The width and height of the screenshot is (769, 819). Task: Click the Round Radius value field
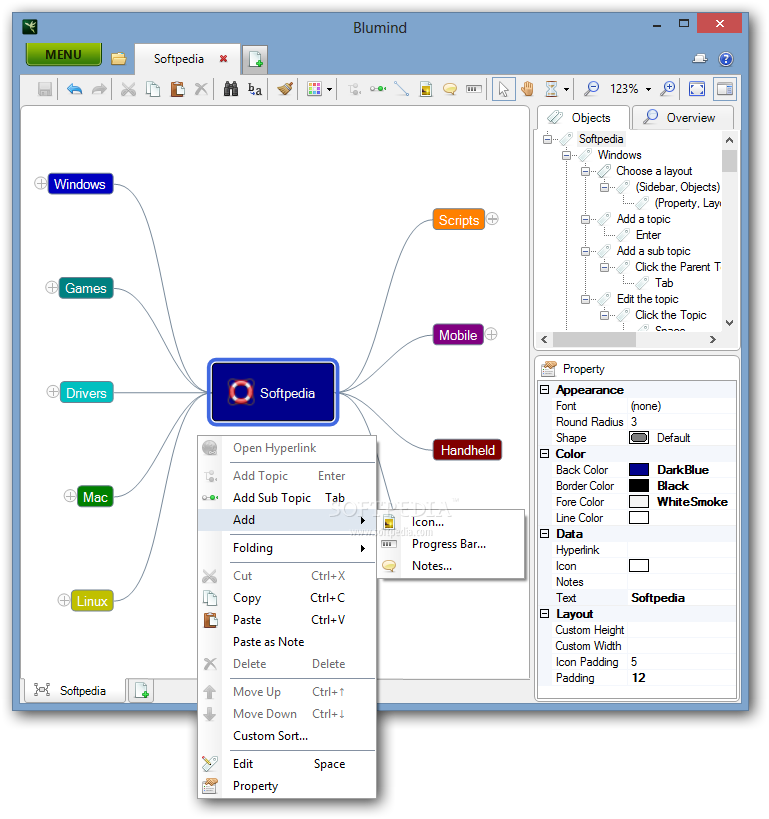pos(681,422)
